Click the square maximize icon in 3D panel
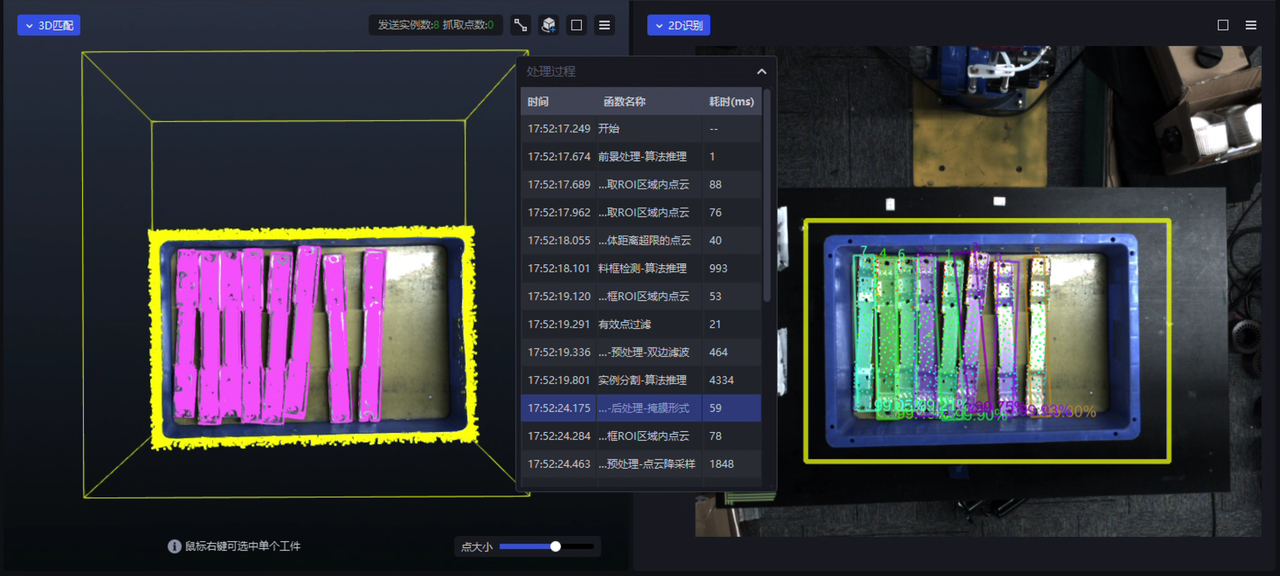 [576, 25]
